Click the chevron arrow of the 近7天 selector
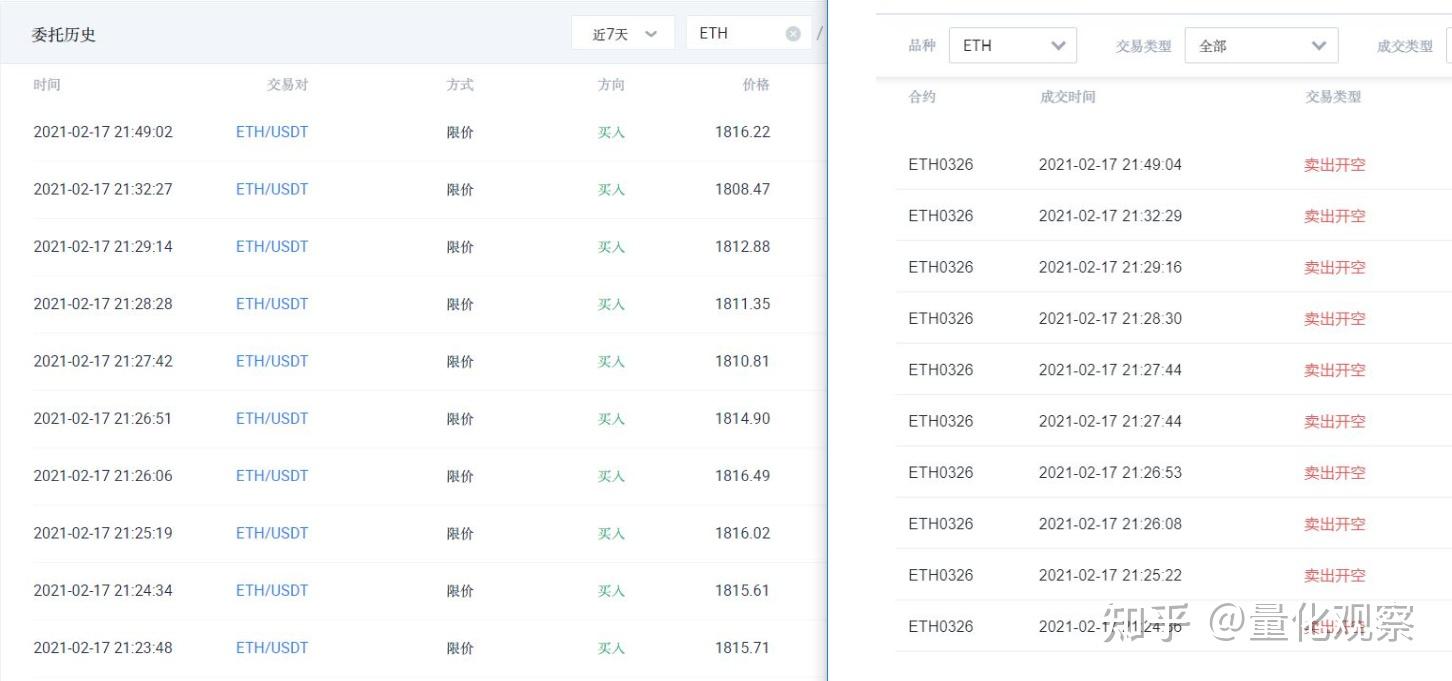Viewport: 1452px width, 681px height. coord(652,34)
